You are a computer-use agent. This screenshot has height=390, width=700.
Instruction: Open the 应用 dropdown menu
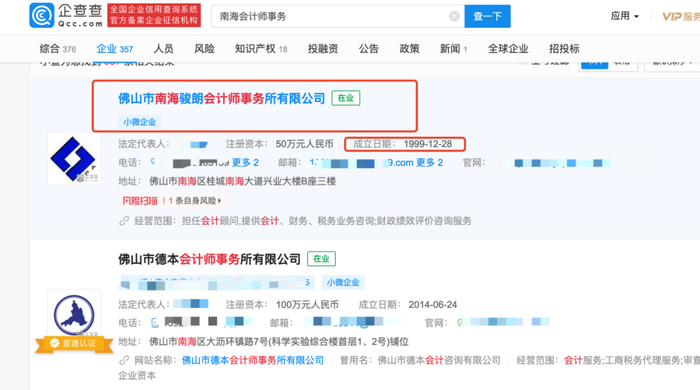[x=625, y=16]
